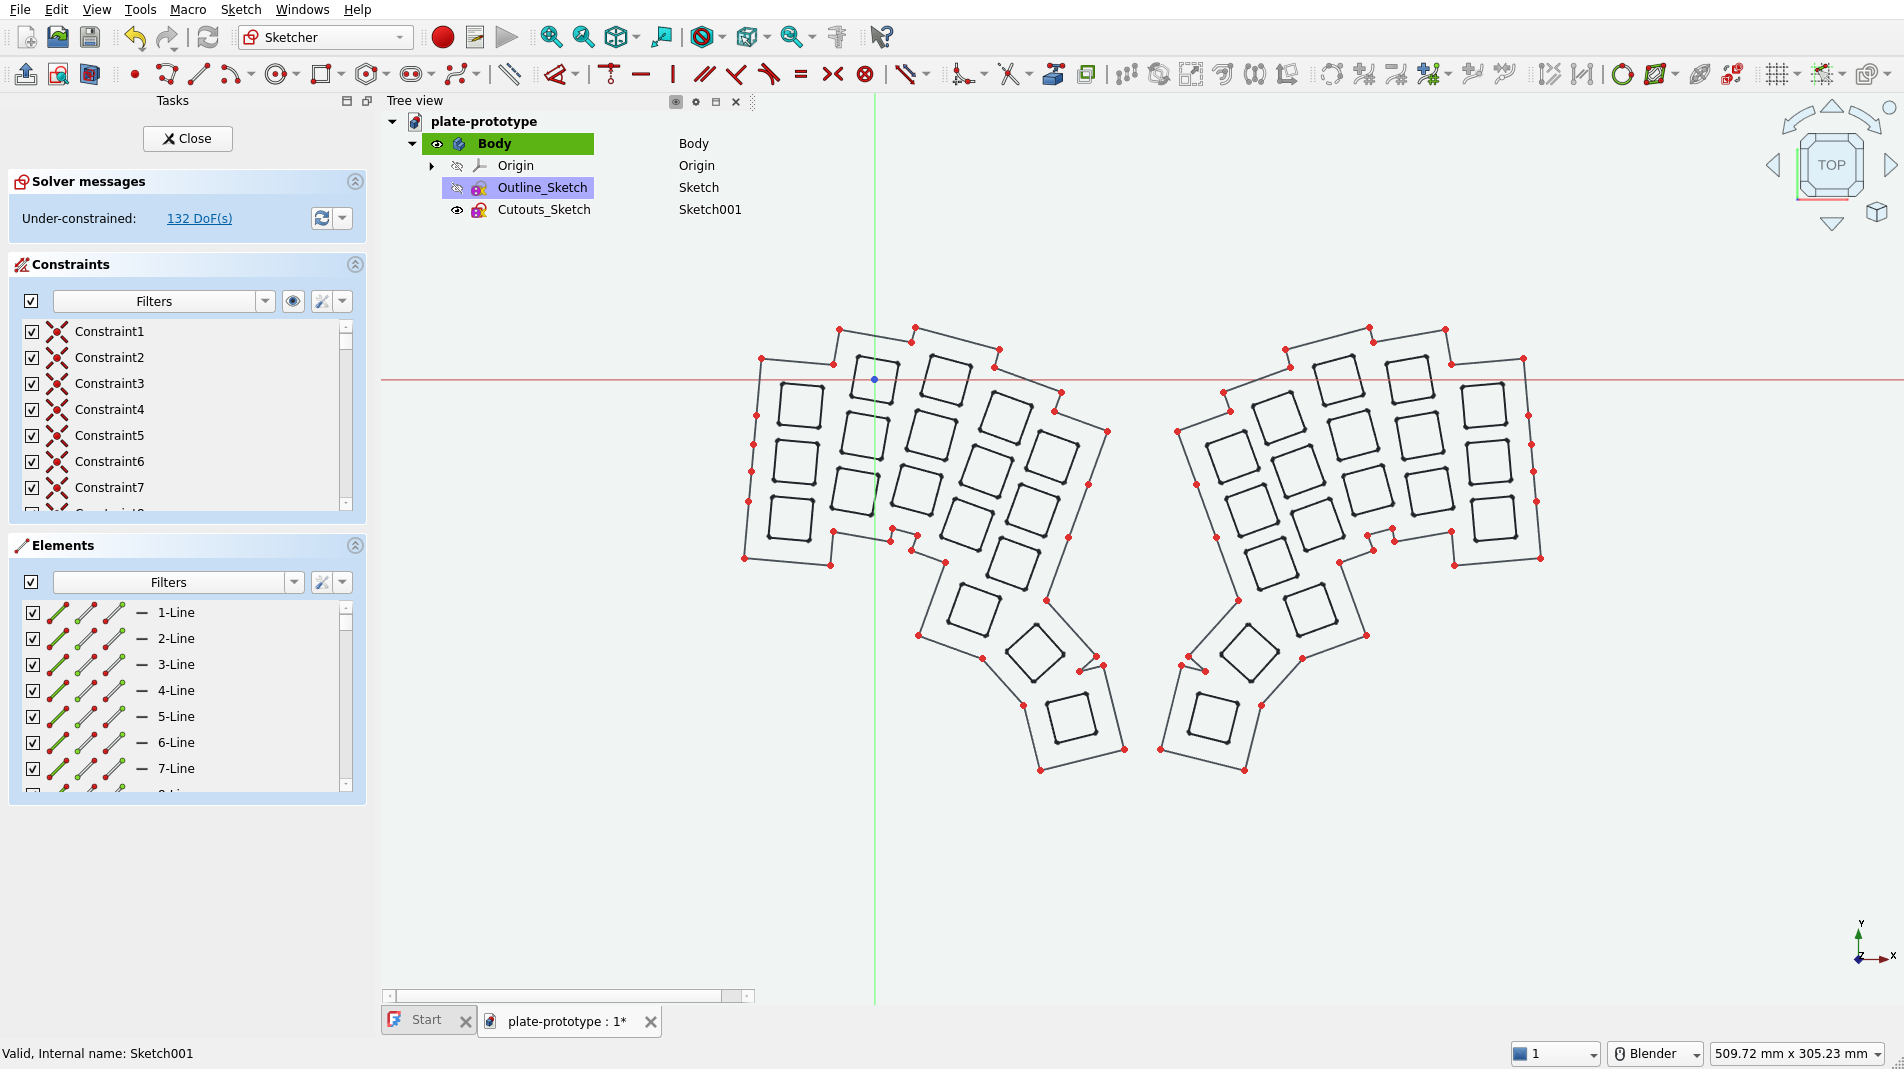1904x1069 pixels.
Task: Uncheck the Constraint3 checkbox
Action: click(32, 384)
